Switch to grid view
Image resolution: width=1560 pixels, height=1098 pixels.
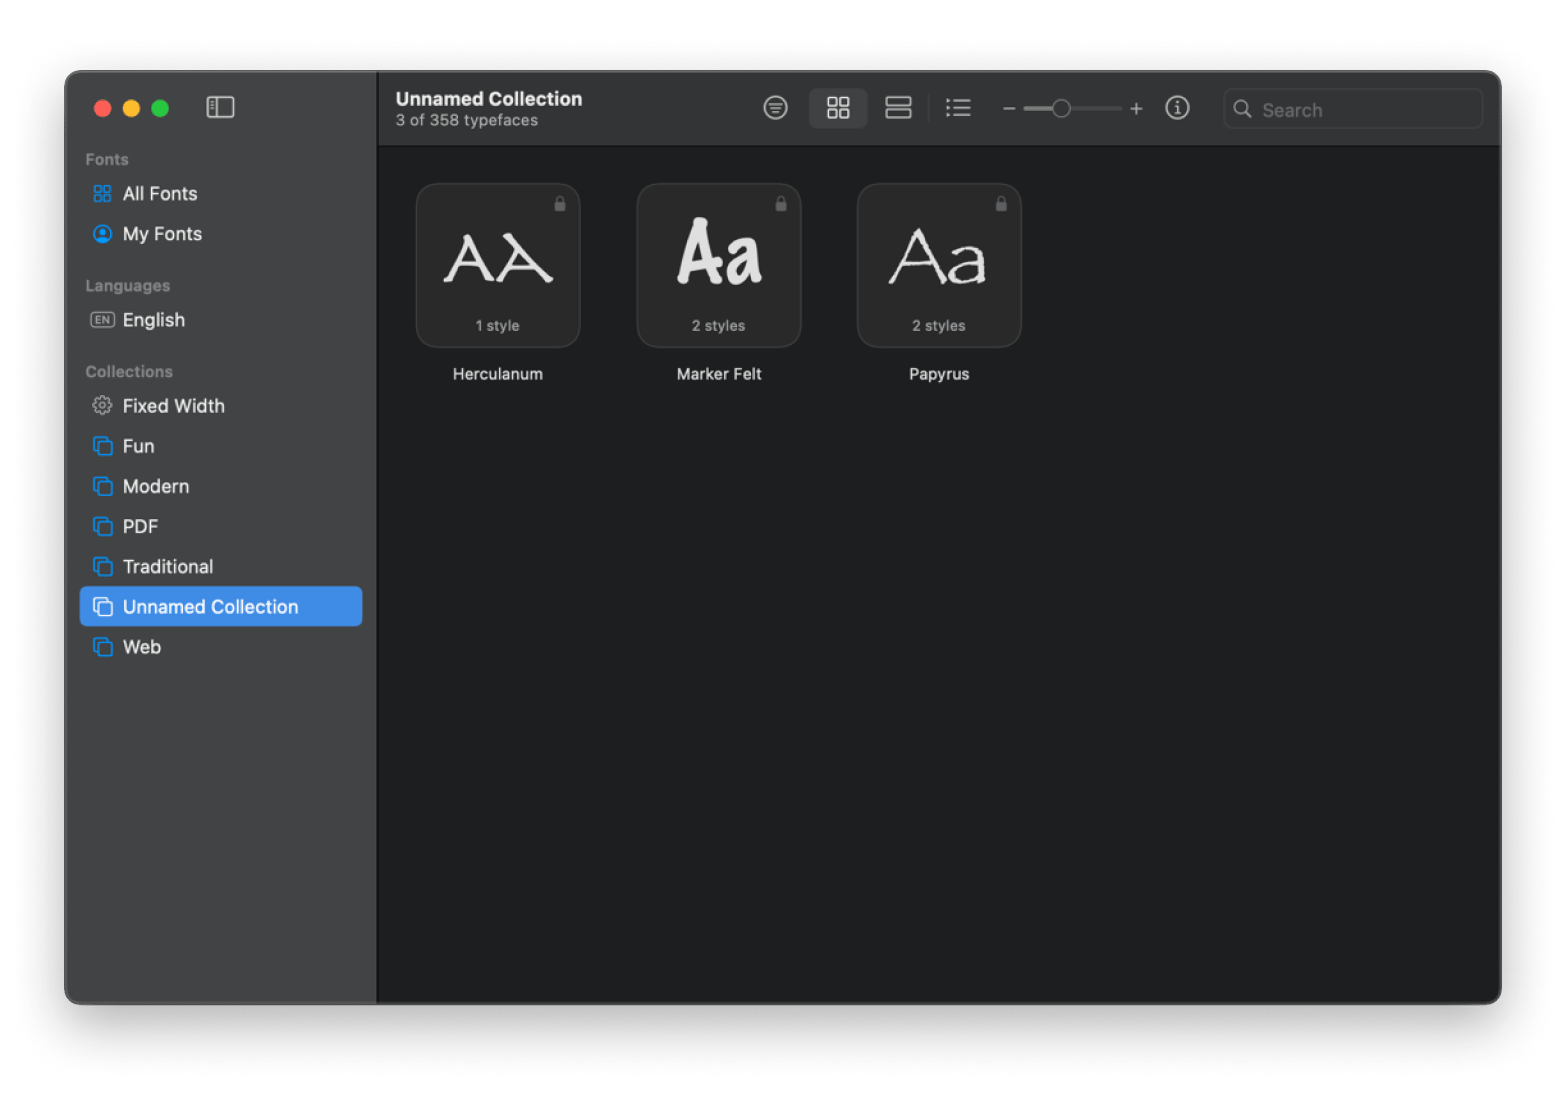tap(838, 108)
